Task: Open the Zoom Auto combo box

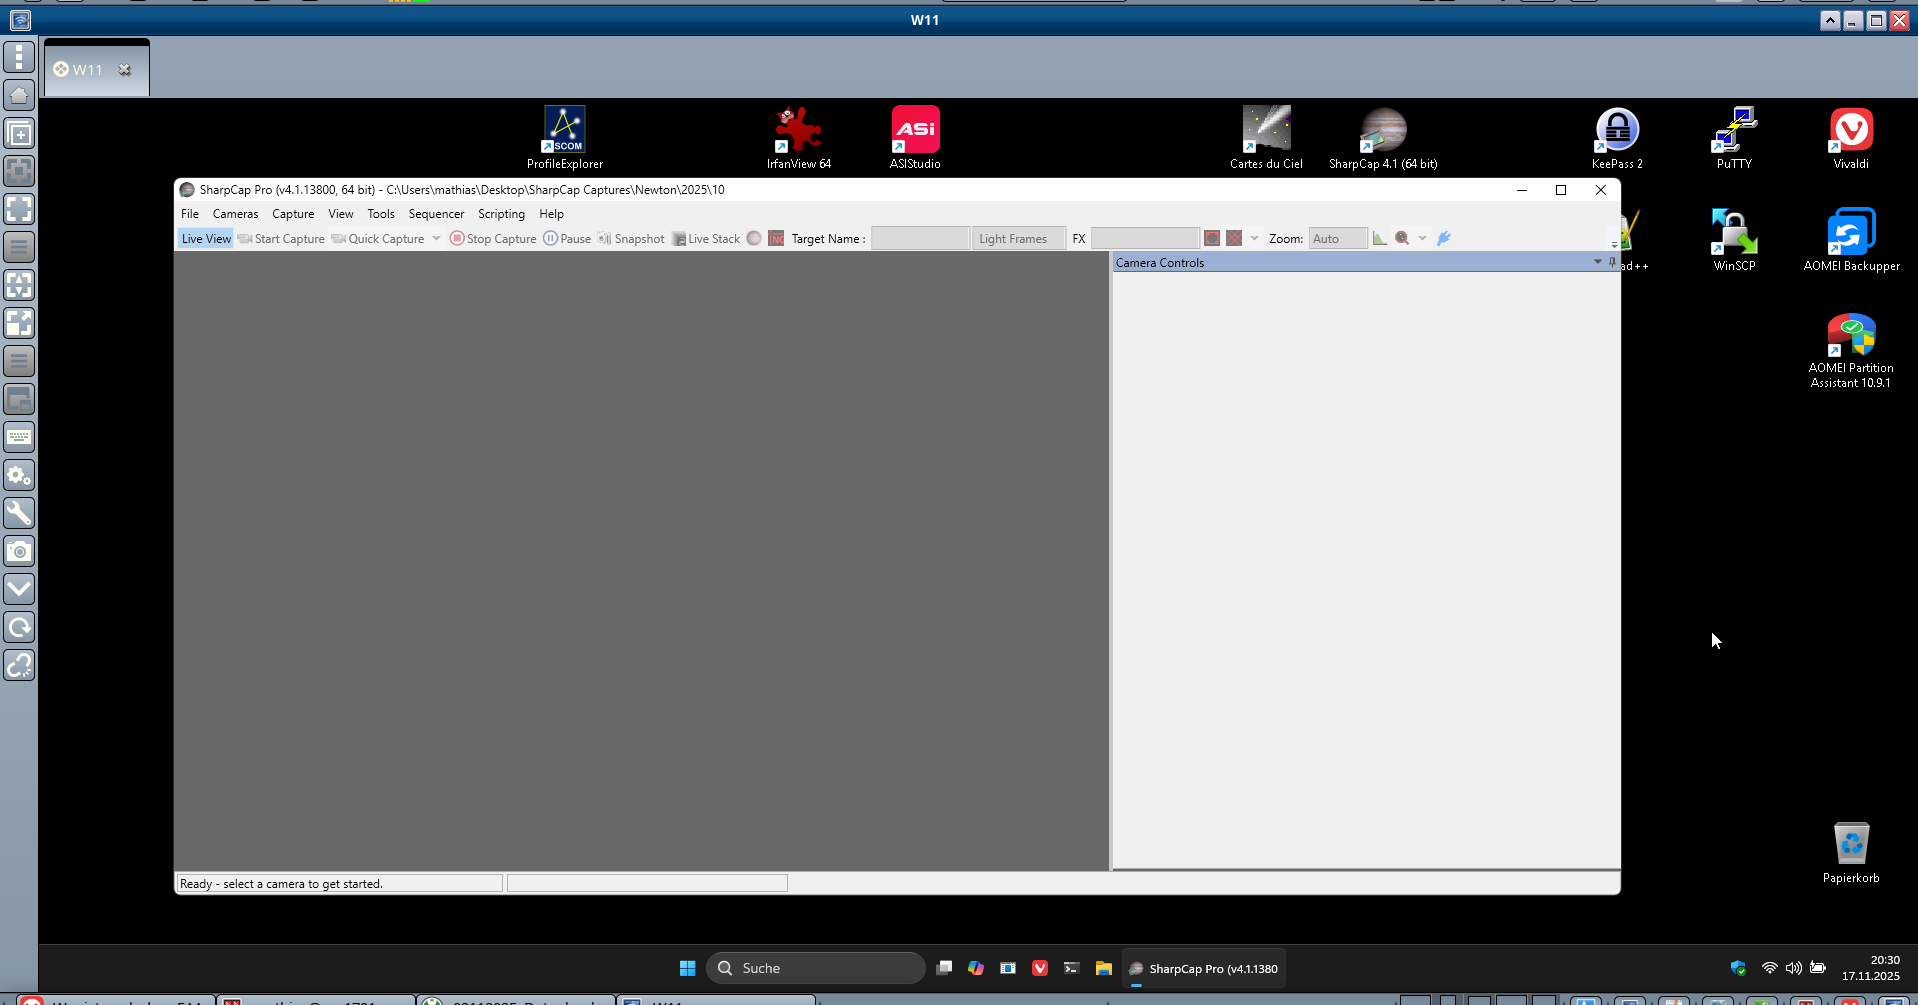Action: click(1337, 238)
